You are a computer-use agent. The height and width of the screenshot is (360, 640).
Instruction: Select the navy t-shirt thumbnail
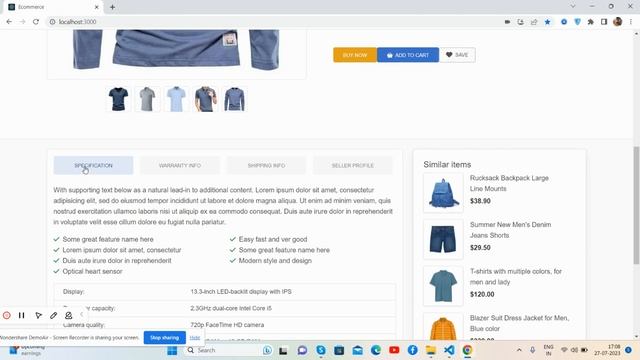(x=118, y=99)
